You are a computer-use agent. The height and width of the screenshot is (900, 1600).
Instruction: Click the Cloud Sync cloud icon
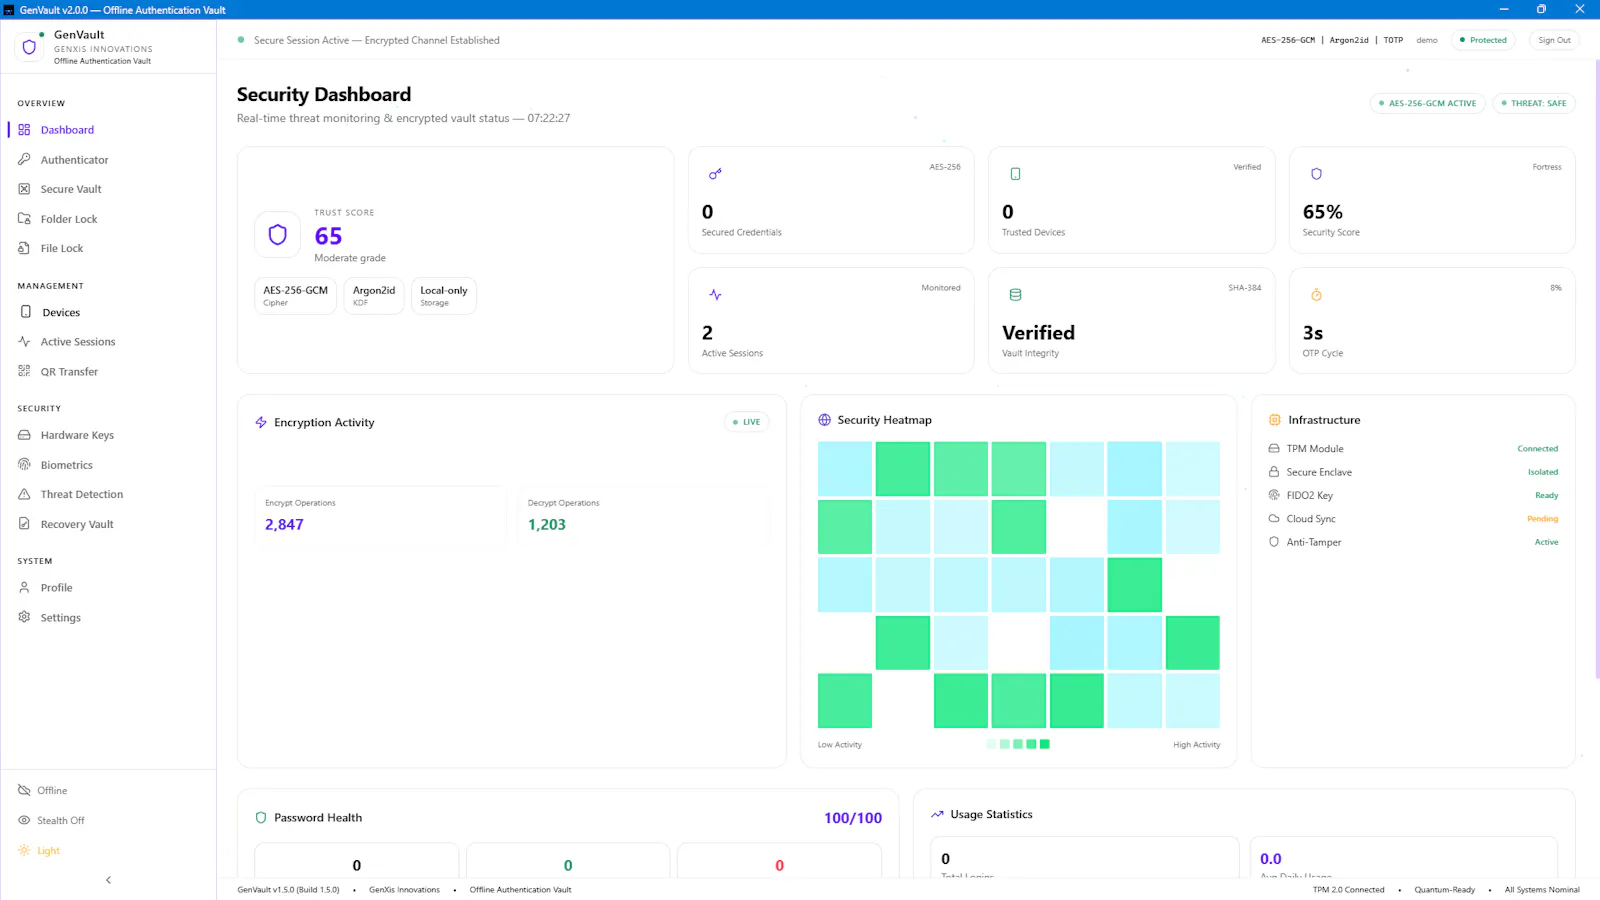(1274, 519)
